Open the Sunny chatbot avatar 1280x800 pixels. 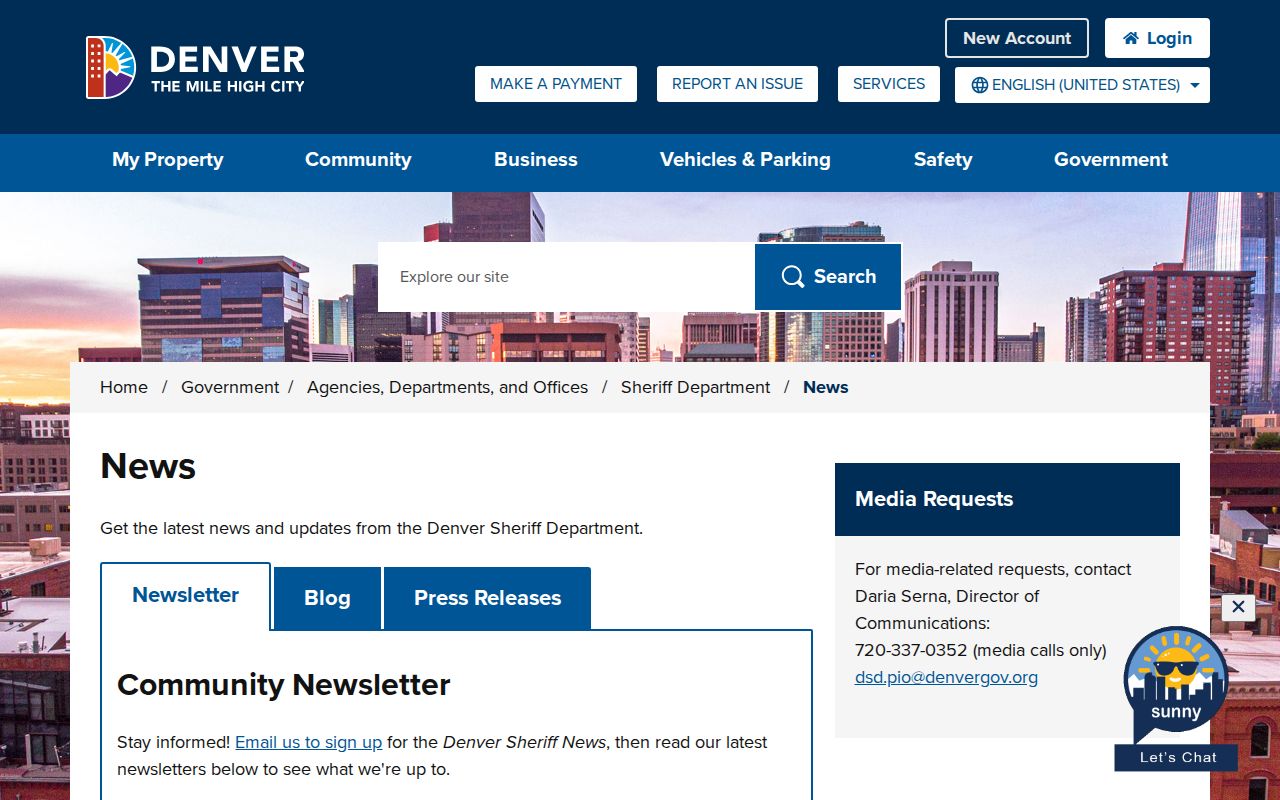click(x=1176, y=686)
